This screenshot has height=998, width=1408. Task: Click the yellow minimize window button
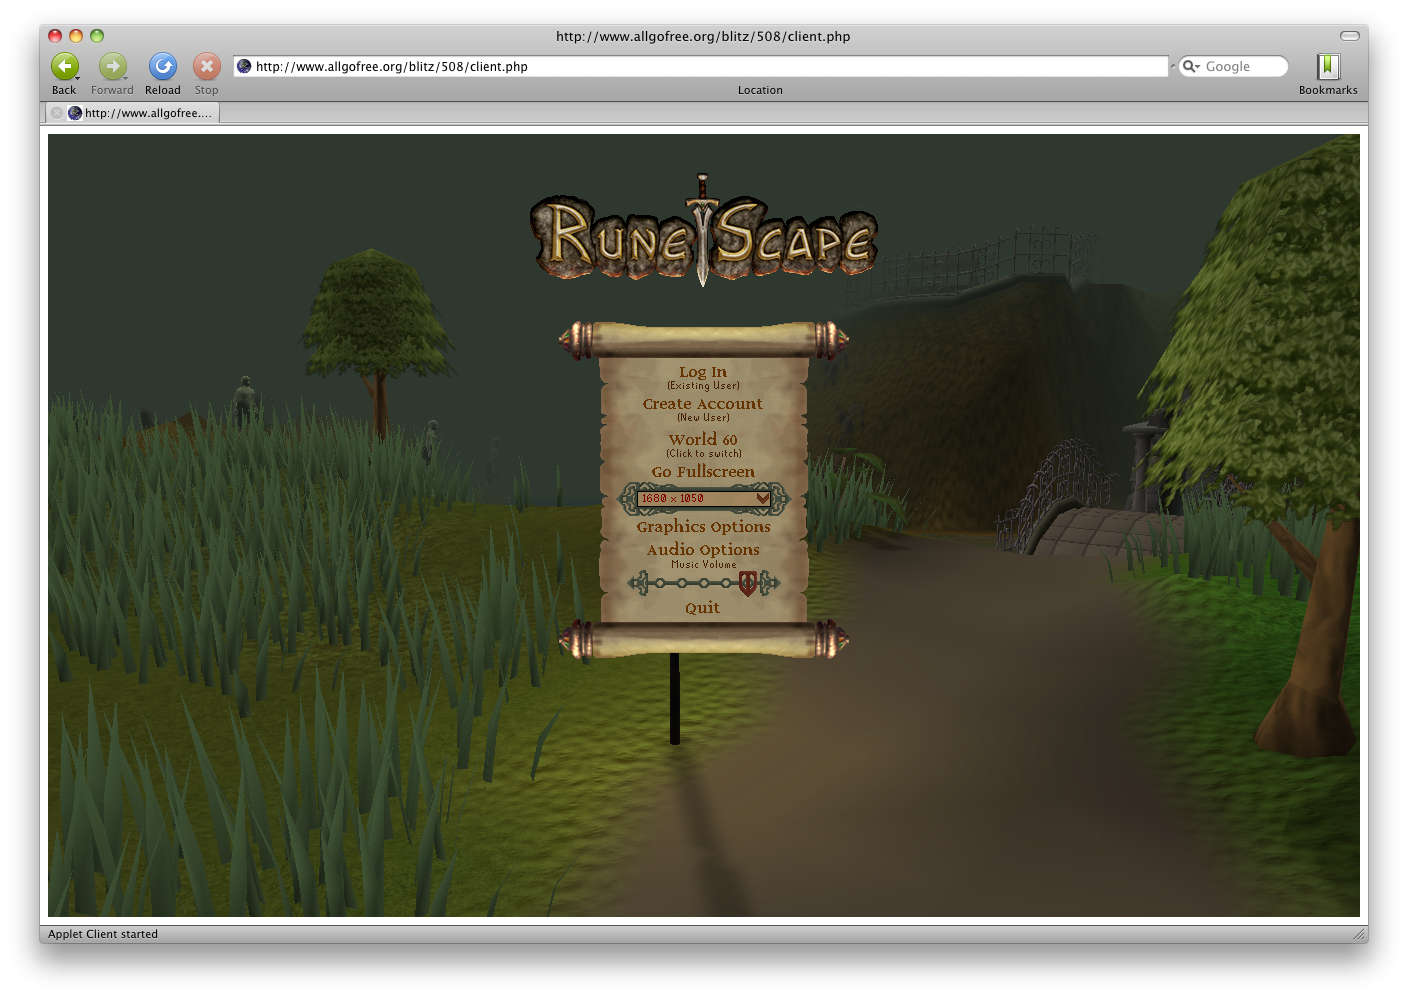(76, 36)
